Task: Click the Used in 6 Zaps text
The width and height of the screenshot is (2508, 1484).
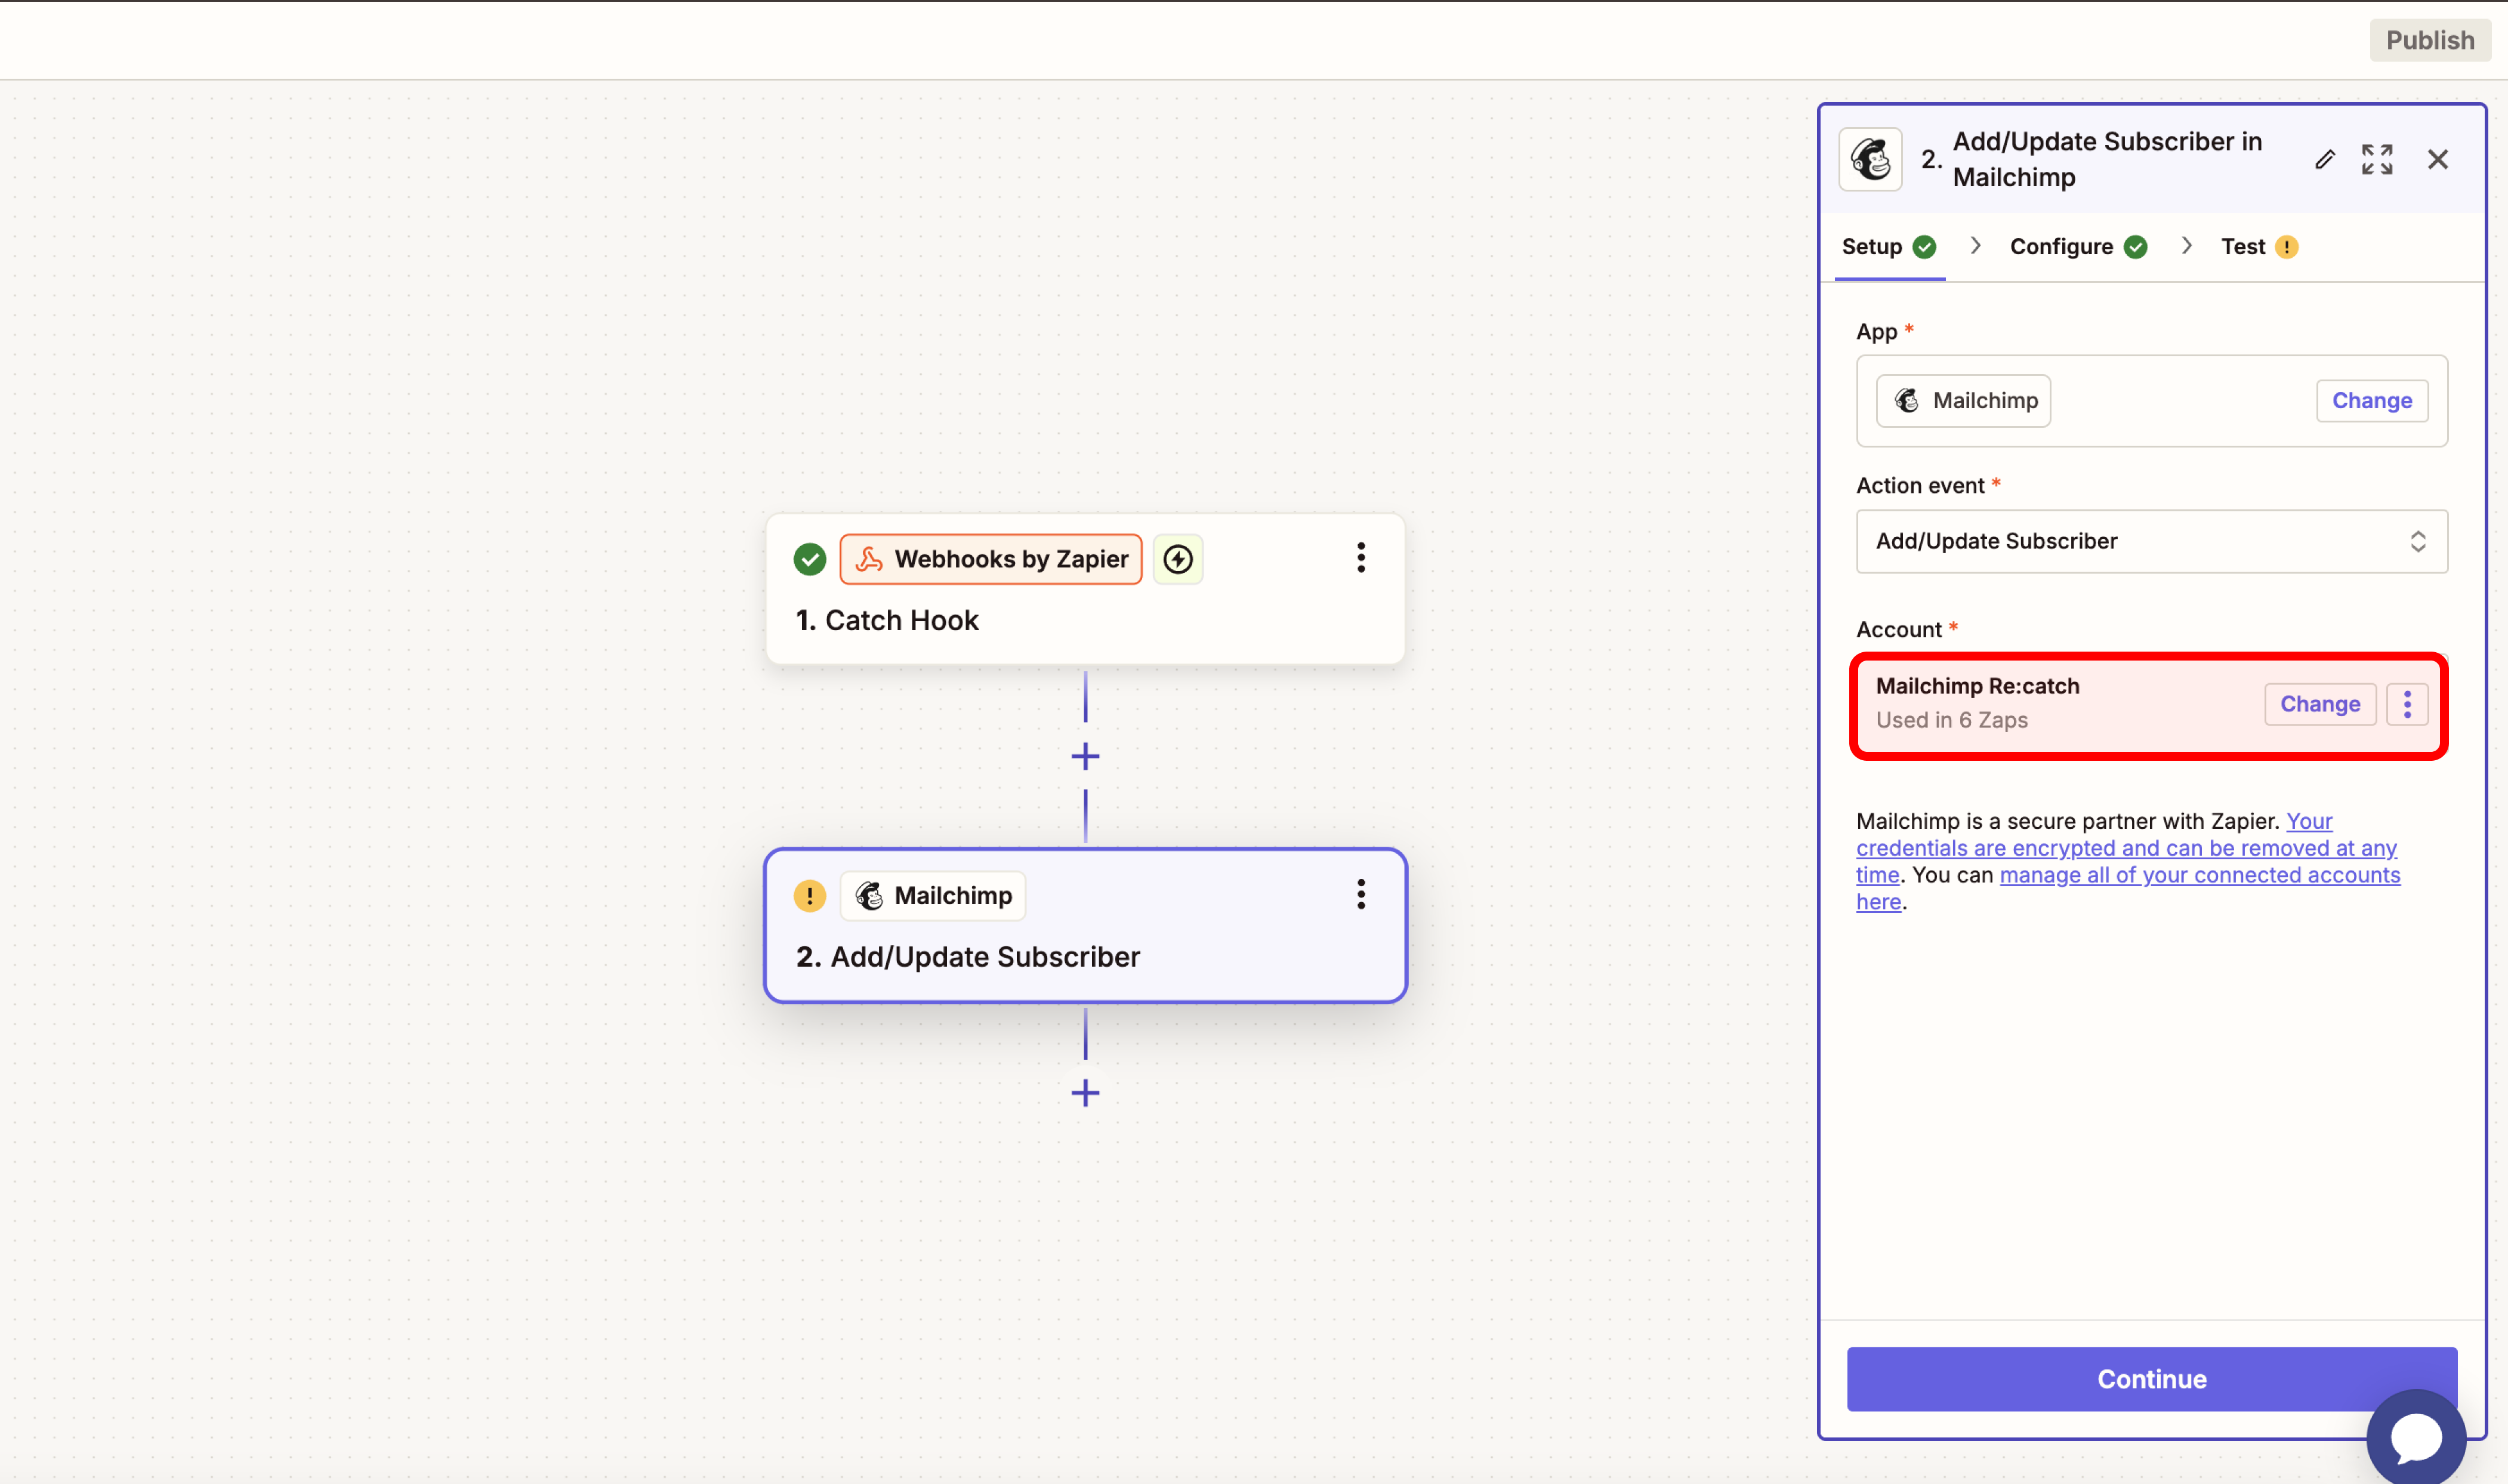Action: (x=1952, y=721)
